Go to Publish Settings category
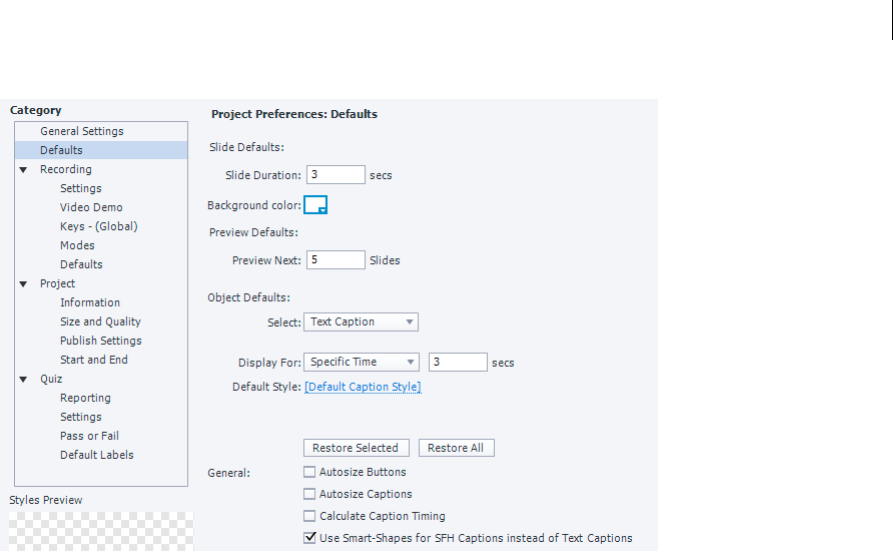The width and height of the screenshot is (893, 551). [100, 341]
